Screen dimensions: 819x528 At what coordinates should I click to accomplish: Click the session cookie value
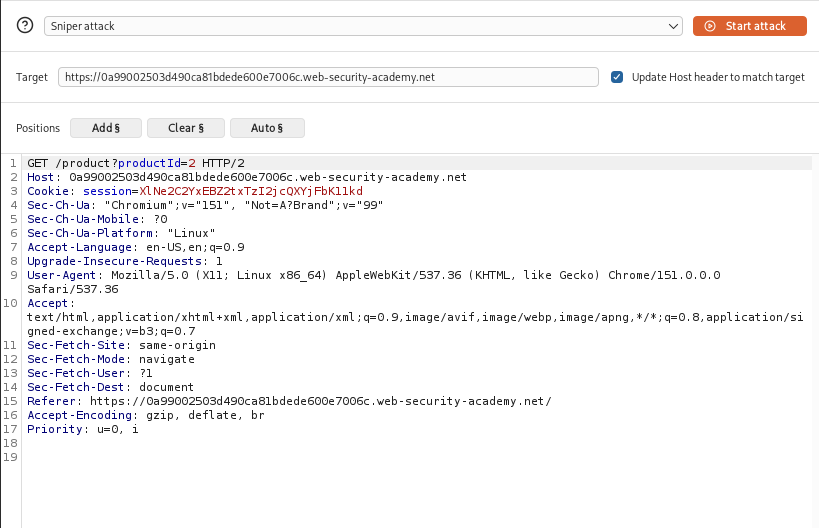coord(251,191)
